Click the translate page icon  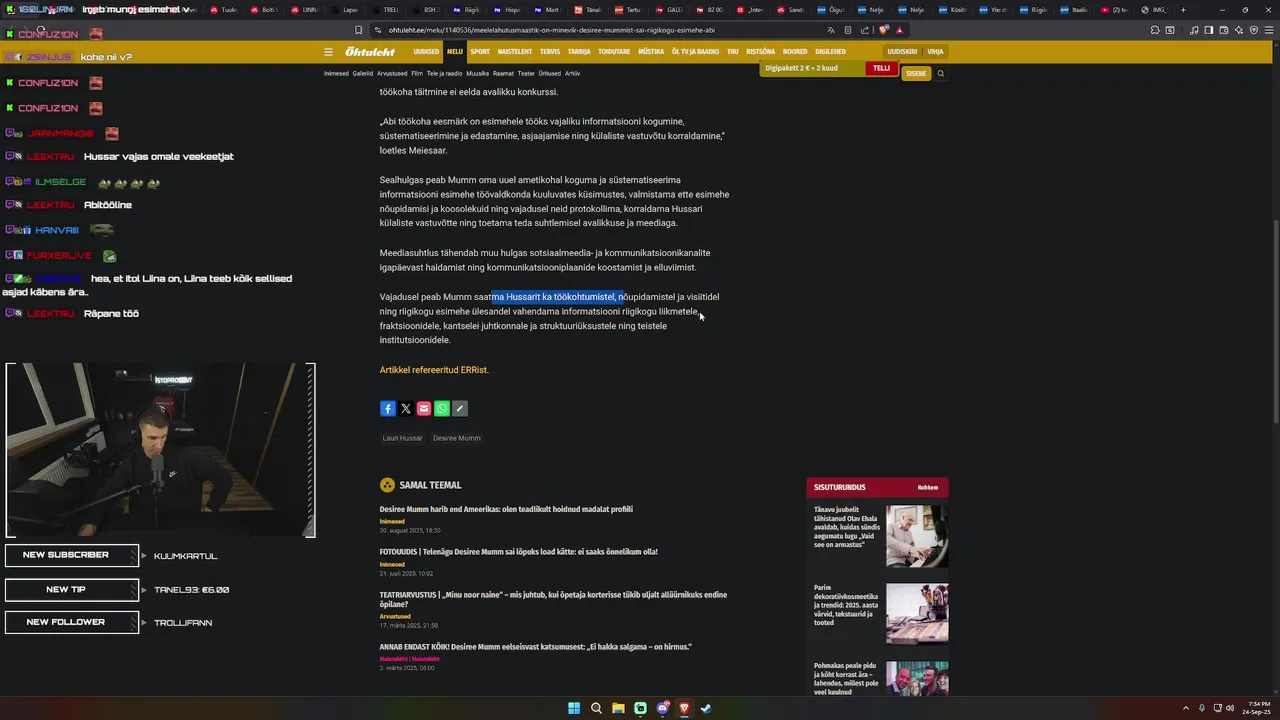830,30
